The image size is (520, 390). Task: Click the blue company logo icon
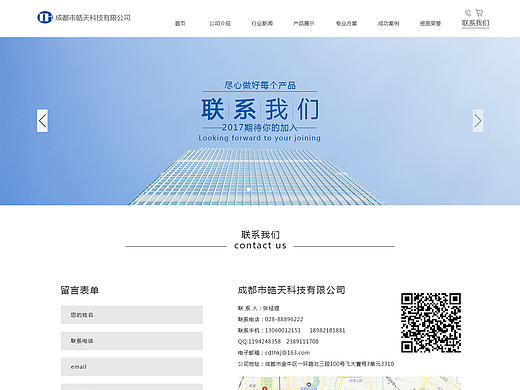45,17
